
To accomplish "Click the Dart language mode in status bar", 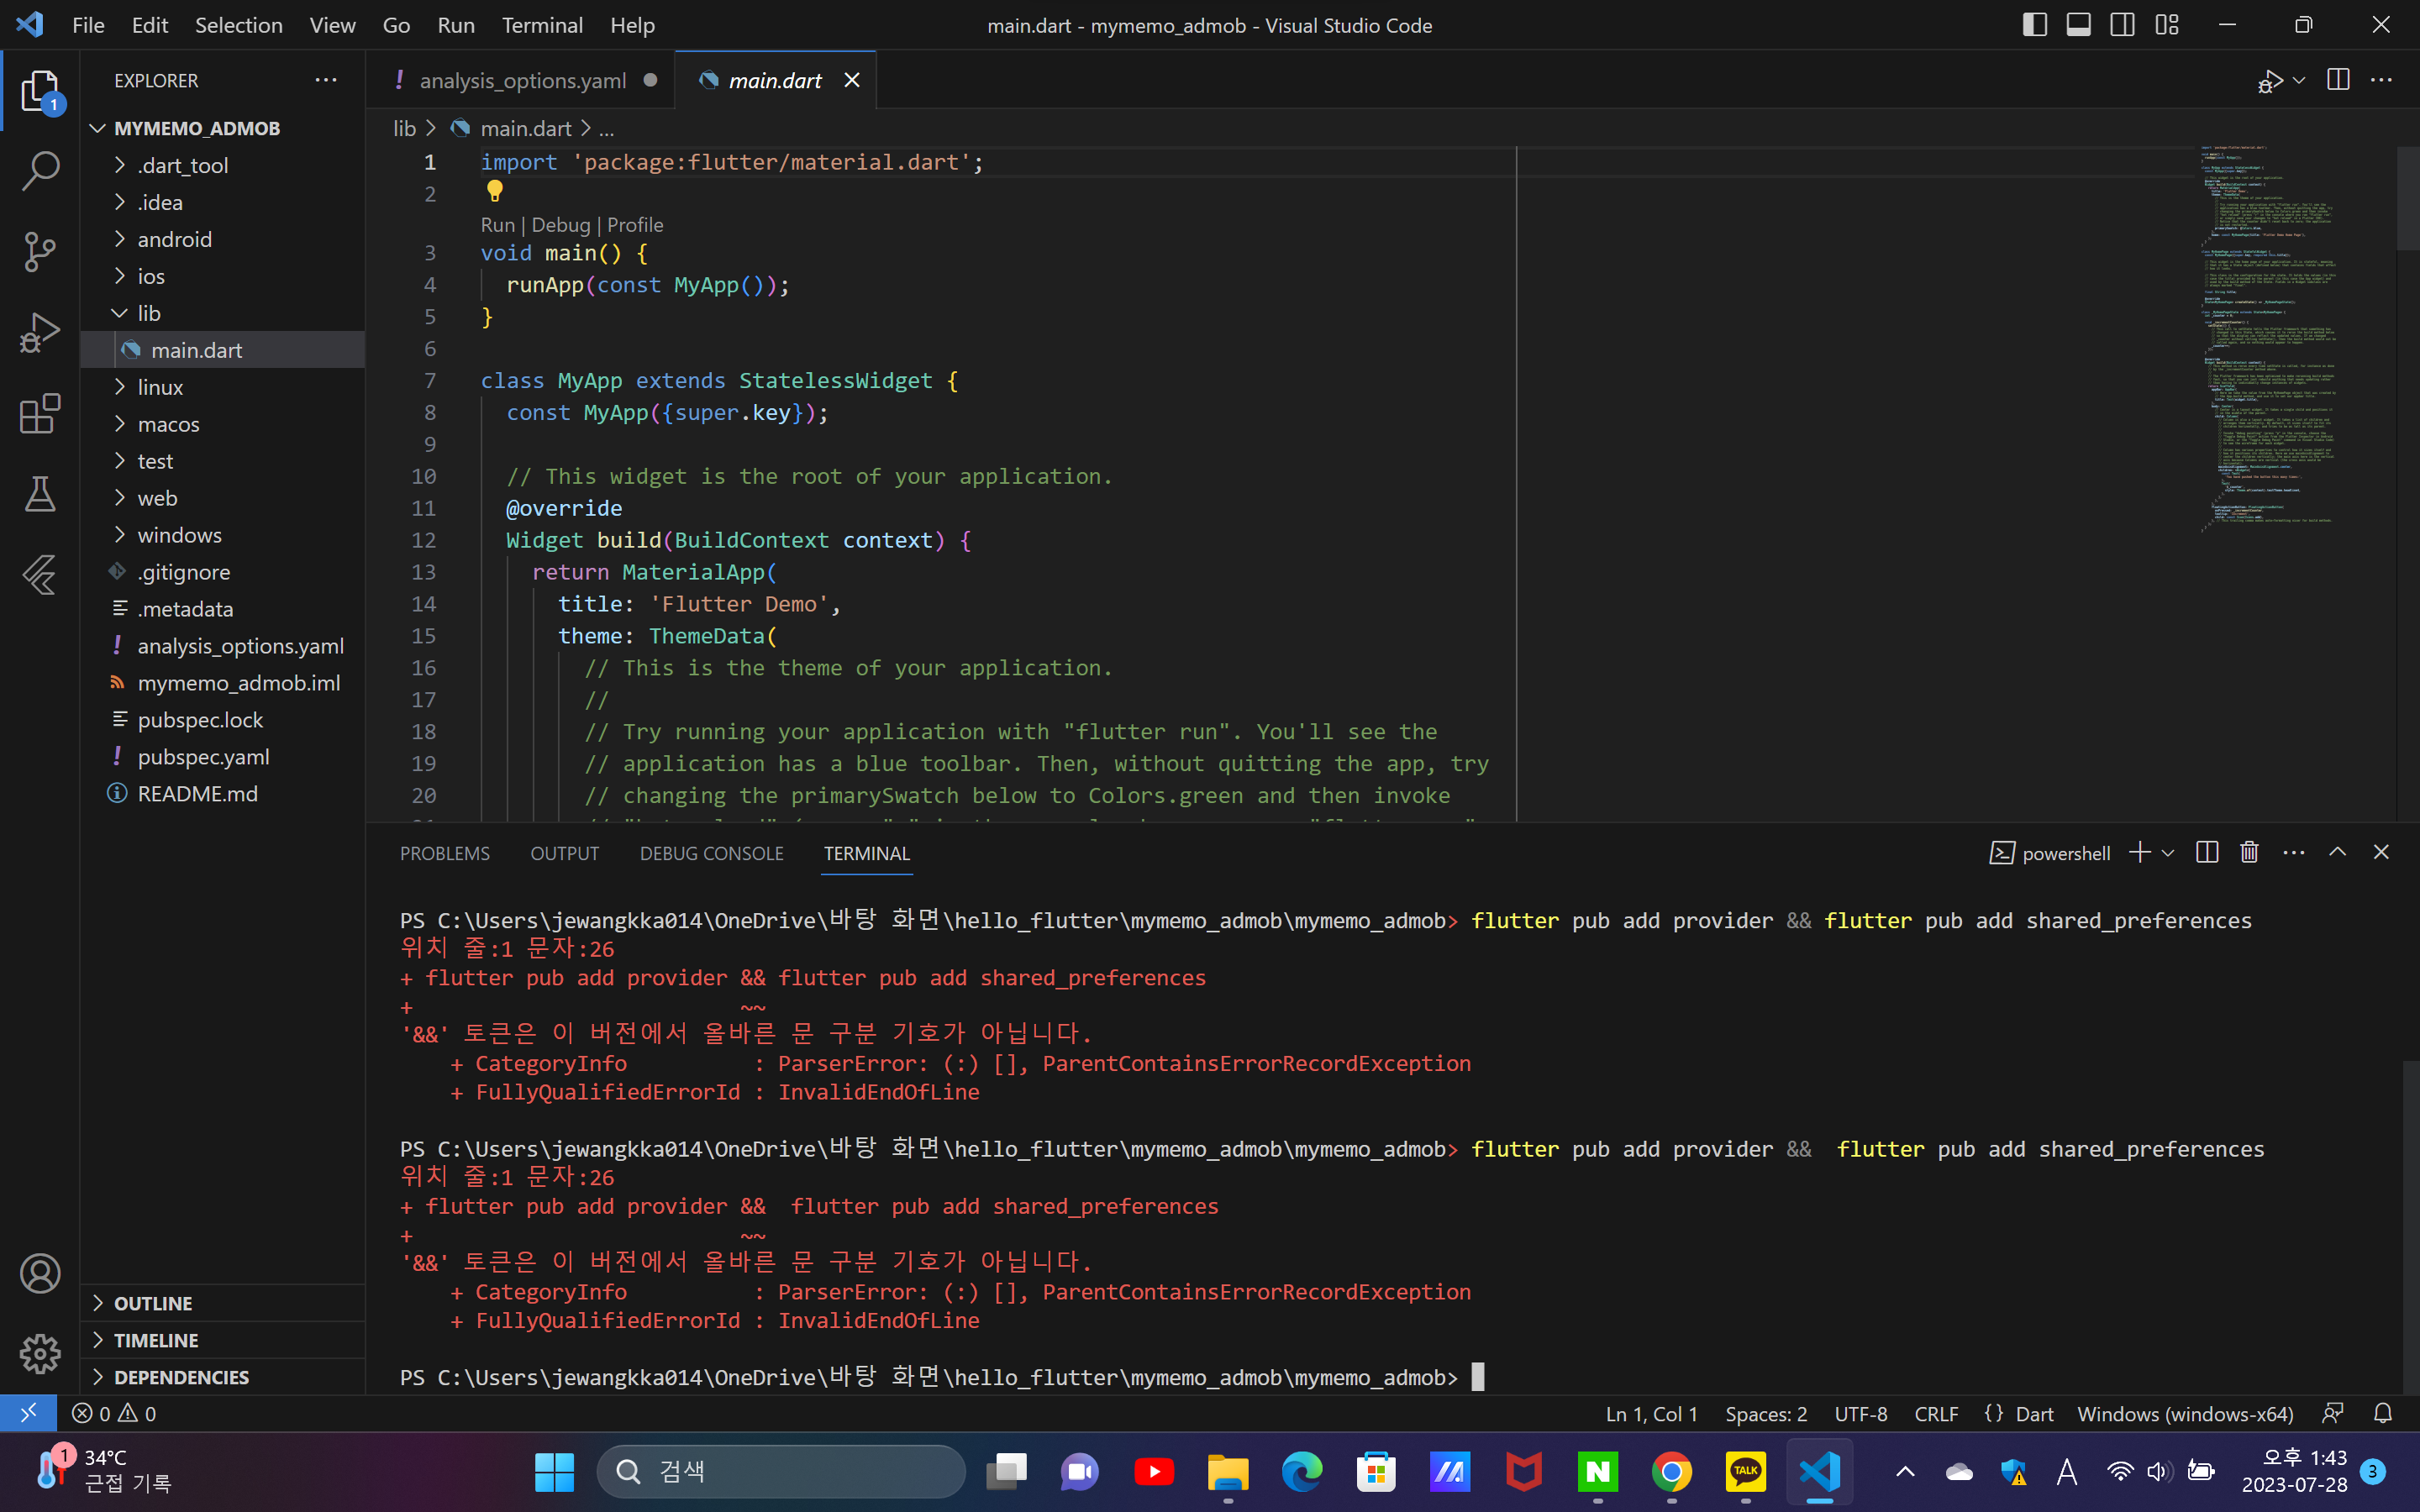I will [x=2034, y=1413].
